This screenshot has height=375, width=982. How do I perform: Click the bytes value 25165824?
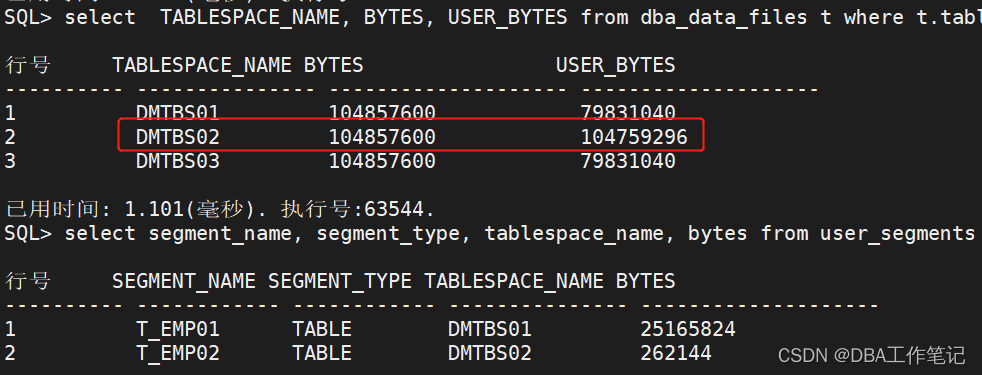(688, 329)
